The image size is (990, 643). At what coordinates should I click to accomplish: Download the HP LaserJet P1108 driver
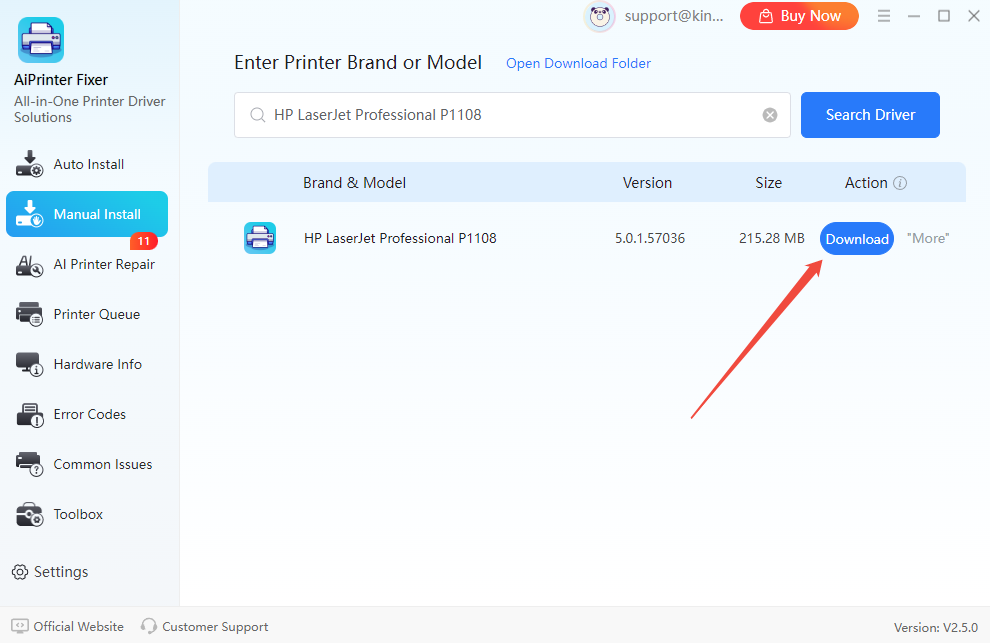pyautogui.click(x=857, y=239)
